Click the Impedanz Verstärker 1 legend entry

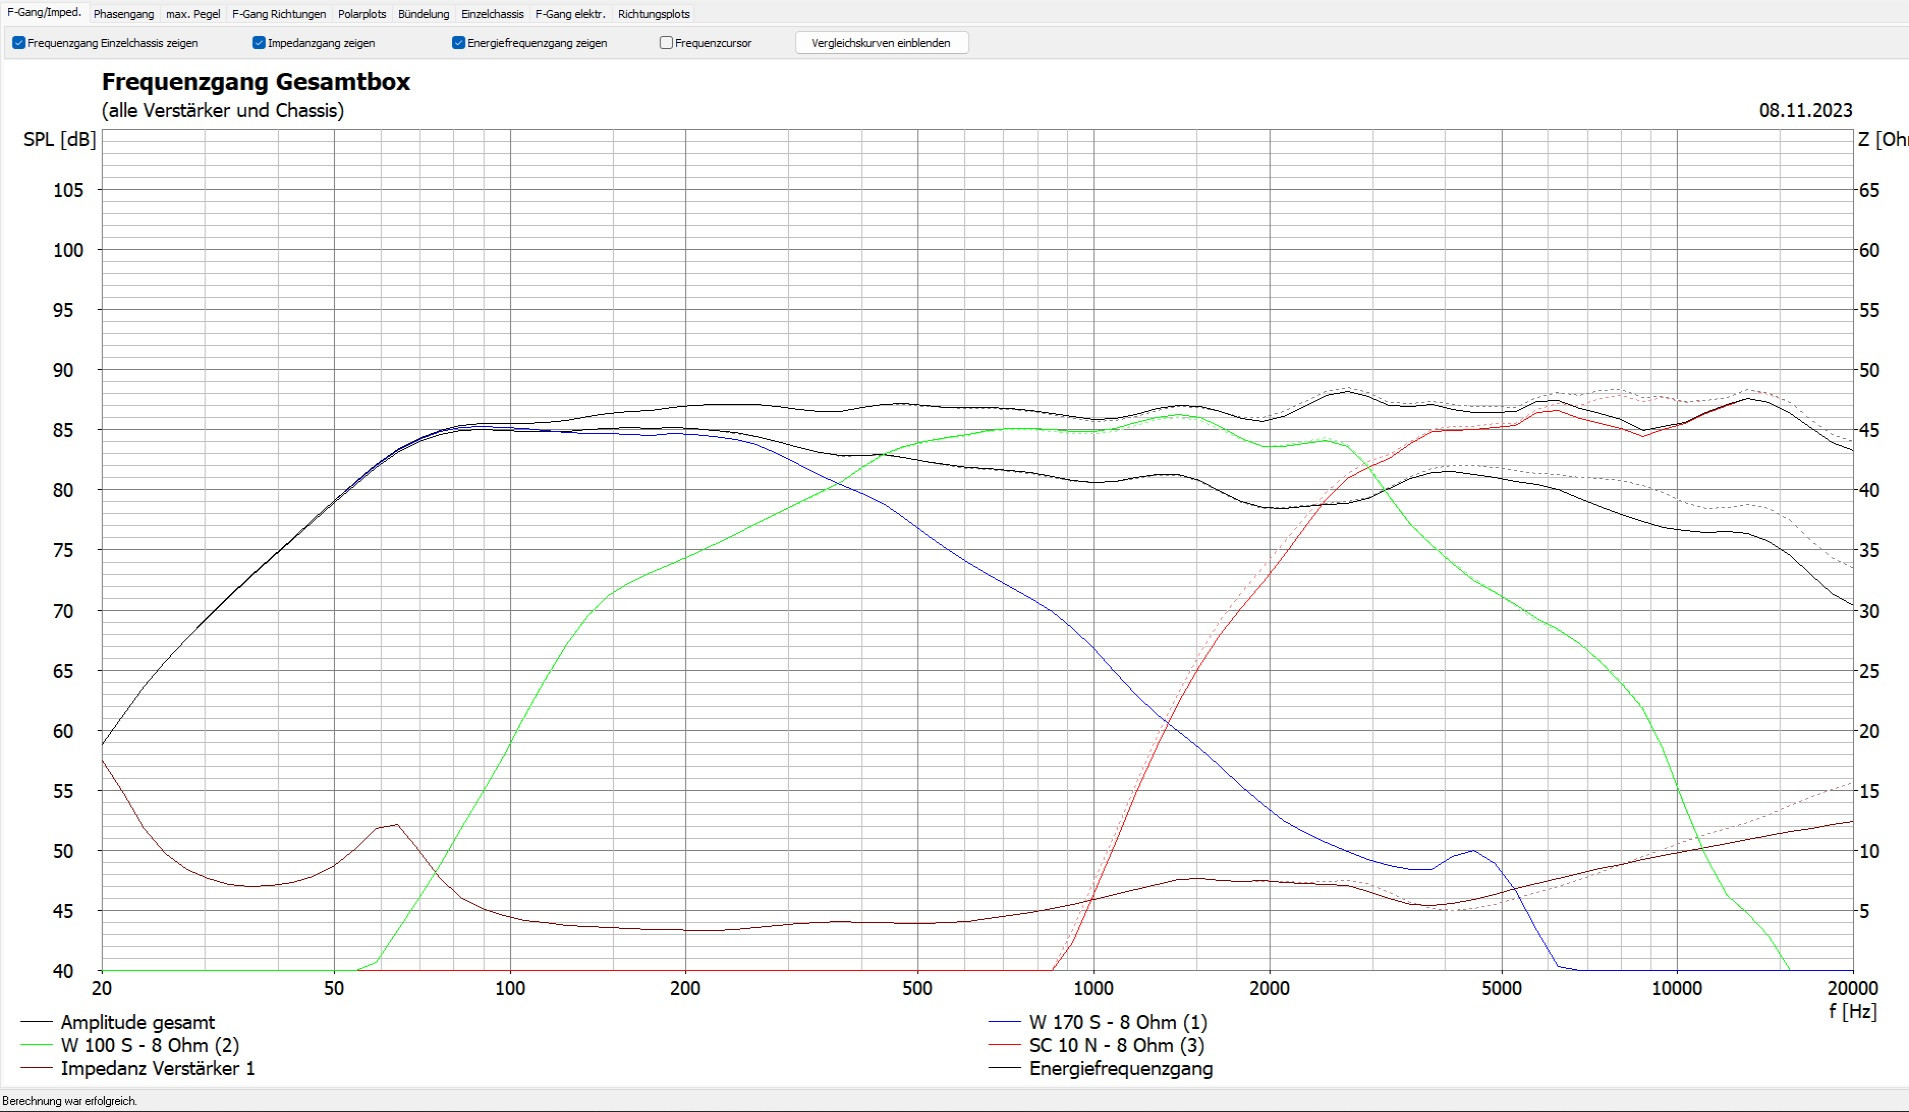click(x=157, y=1068)
